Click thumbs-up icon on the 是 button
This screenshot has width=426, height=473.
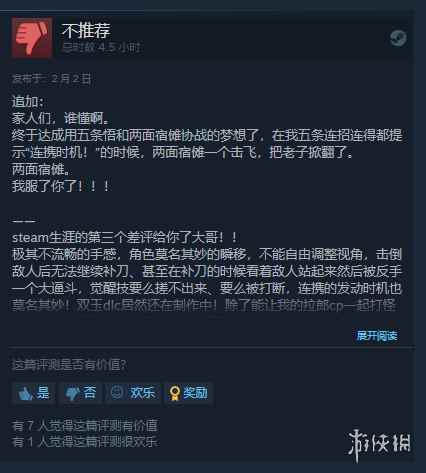25,394
